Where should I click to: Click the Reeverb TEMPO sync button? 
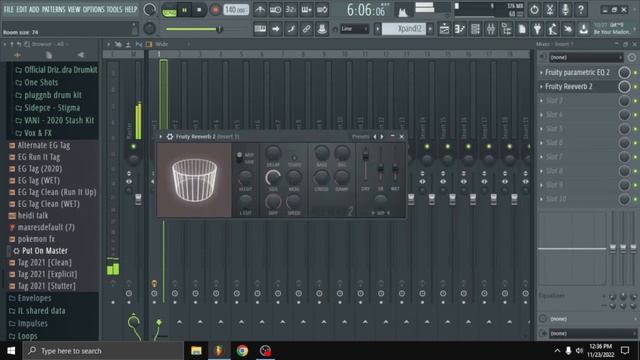294,158
